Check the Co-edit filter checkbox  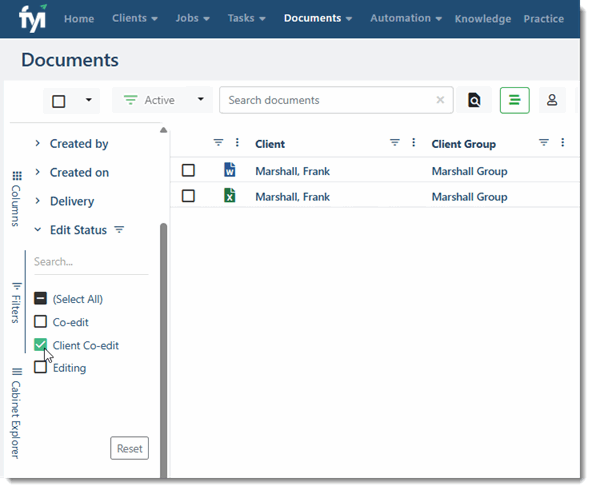pyautogui.click(x=40, y=322)
